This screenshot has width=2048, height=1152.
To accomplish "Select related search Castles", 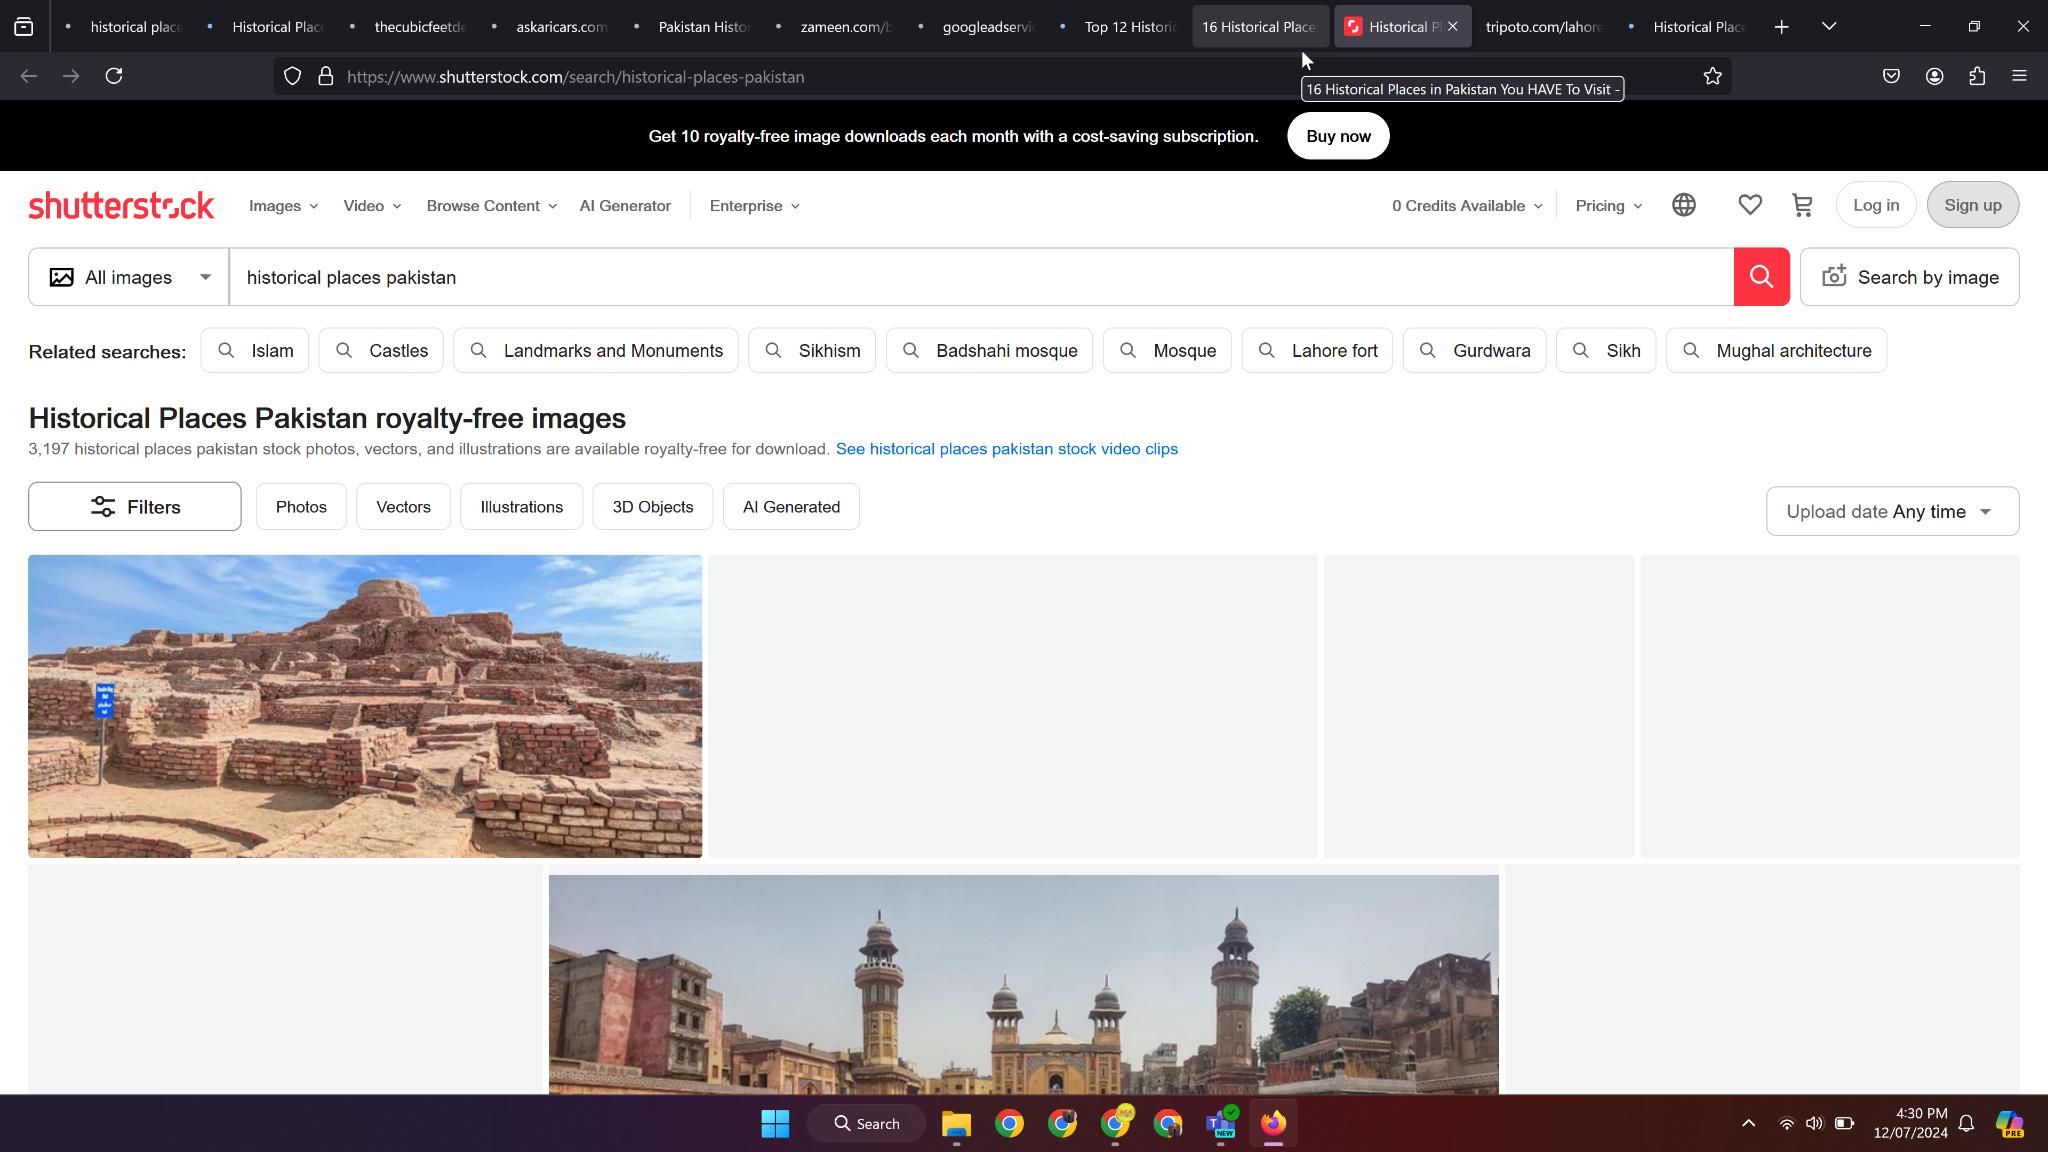I will (x=381, y=351).
